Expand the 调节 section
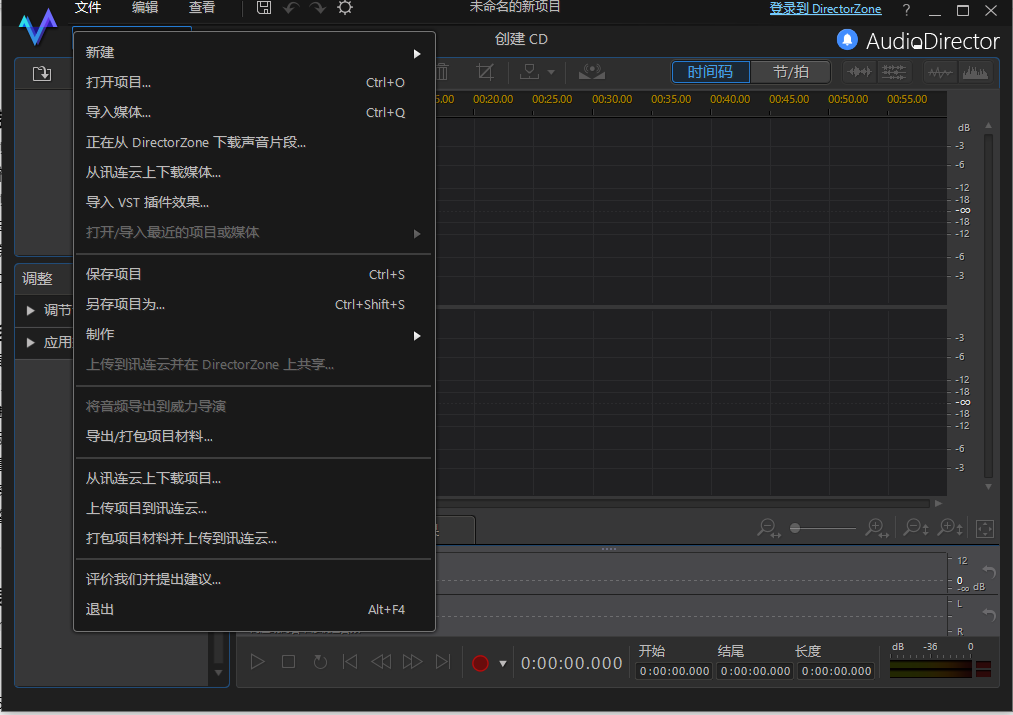This screenshot has width=1013, height=715. coord(30,311)
